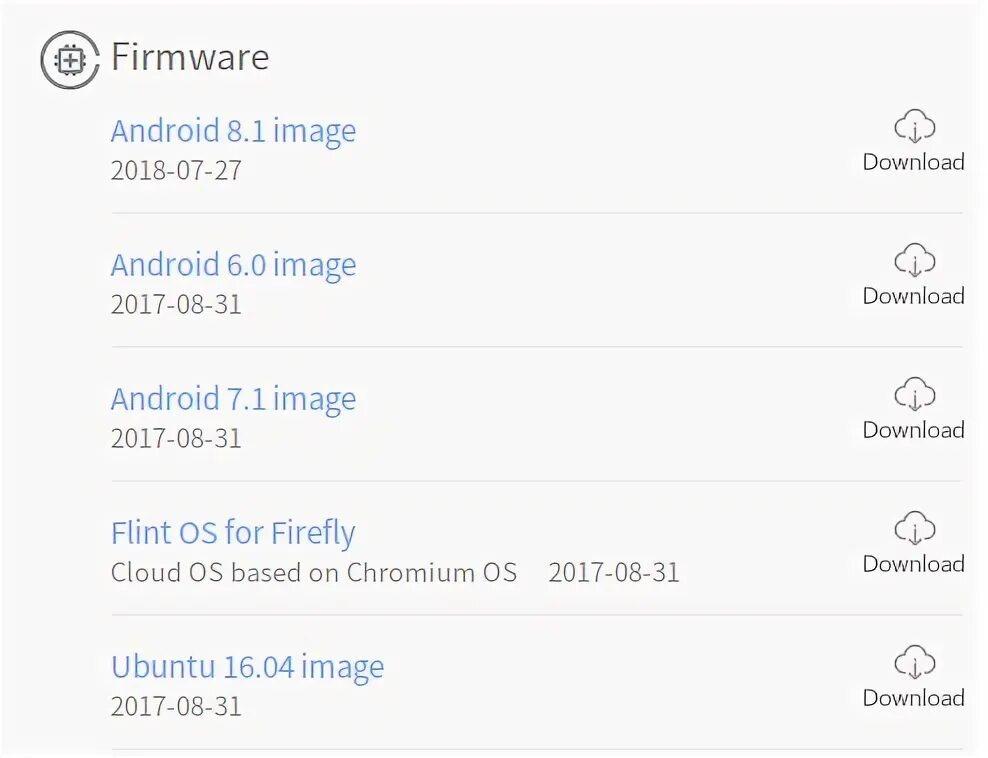
Task: Click the cloud download icon for Flint OS
Action: point(914,529)
